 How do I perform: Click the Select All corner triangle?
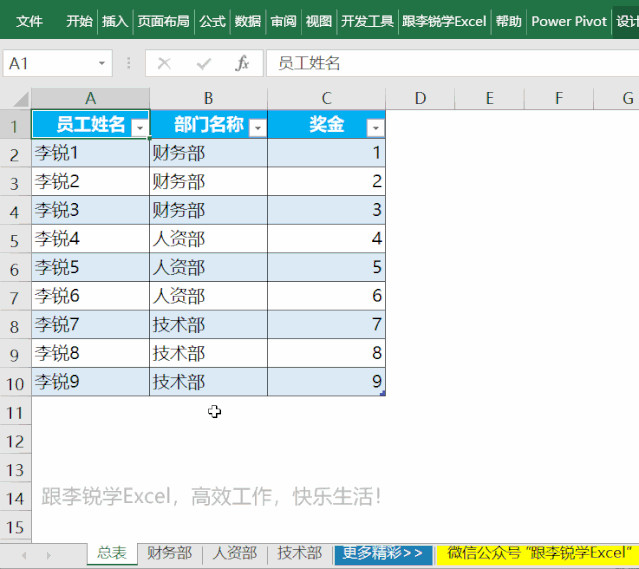[20, 99]
